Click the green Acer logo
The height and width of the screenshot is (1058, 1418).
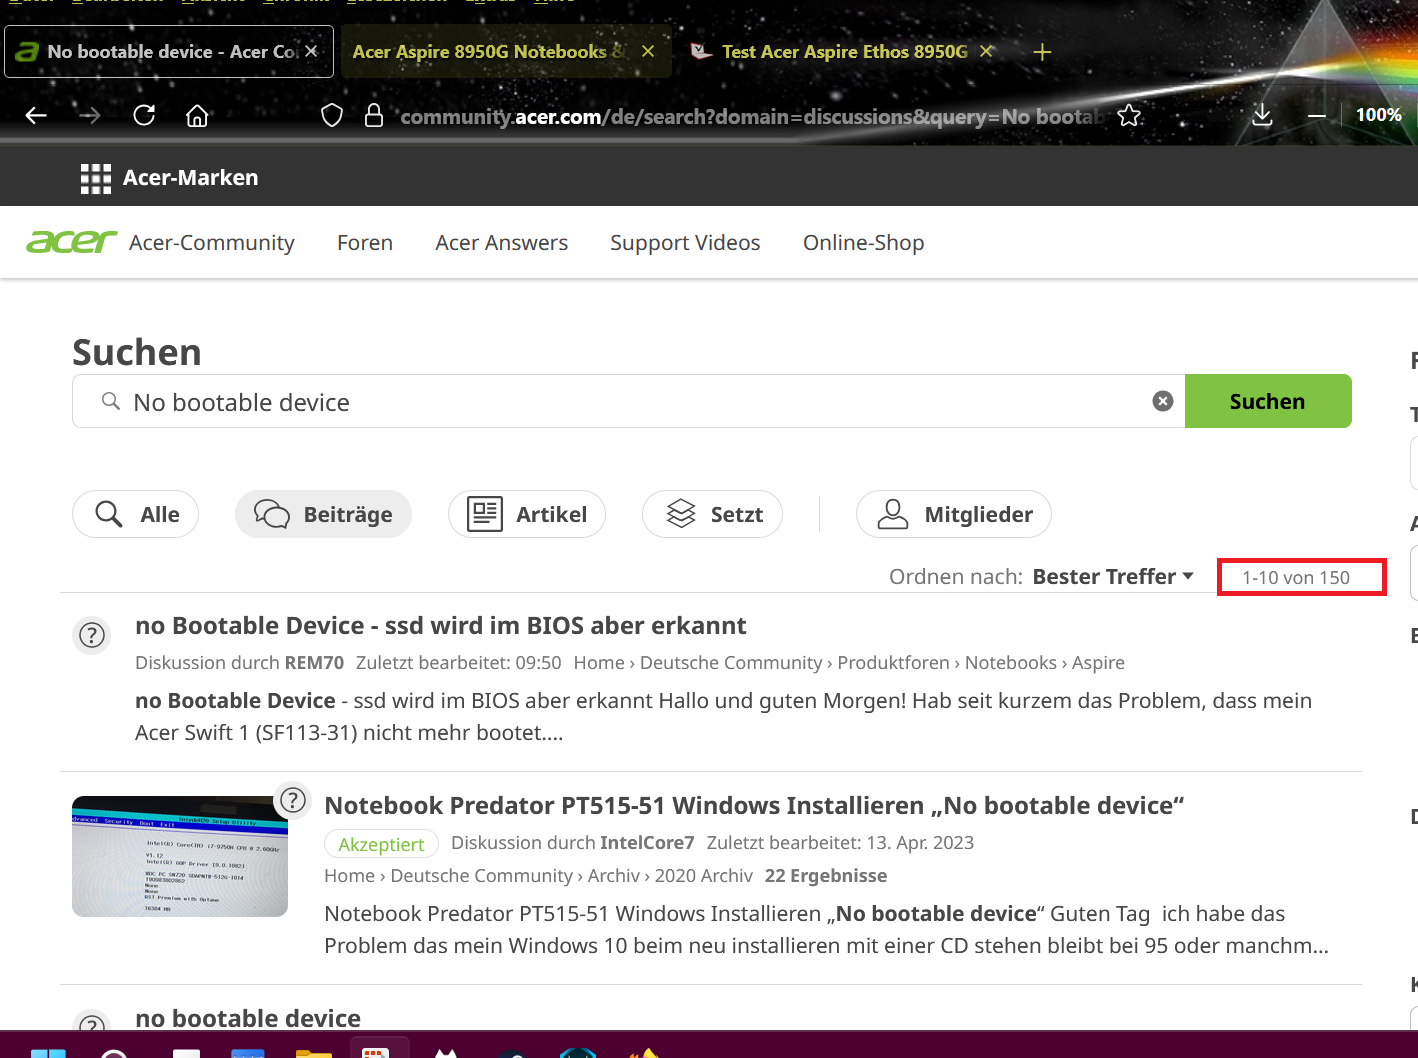coord(72,242)
